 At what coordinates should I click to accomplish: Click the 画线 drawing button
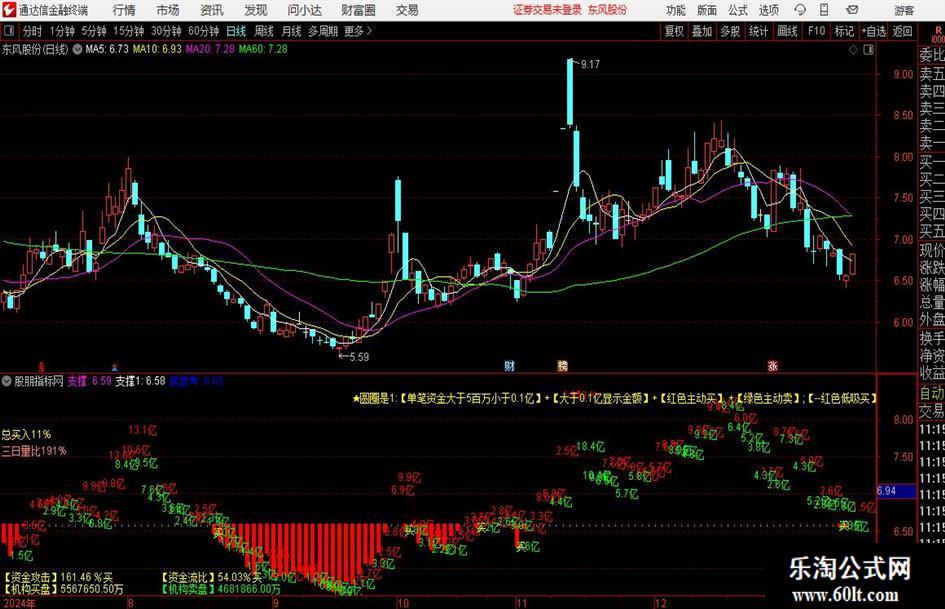click(x=788, y=31)
